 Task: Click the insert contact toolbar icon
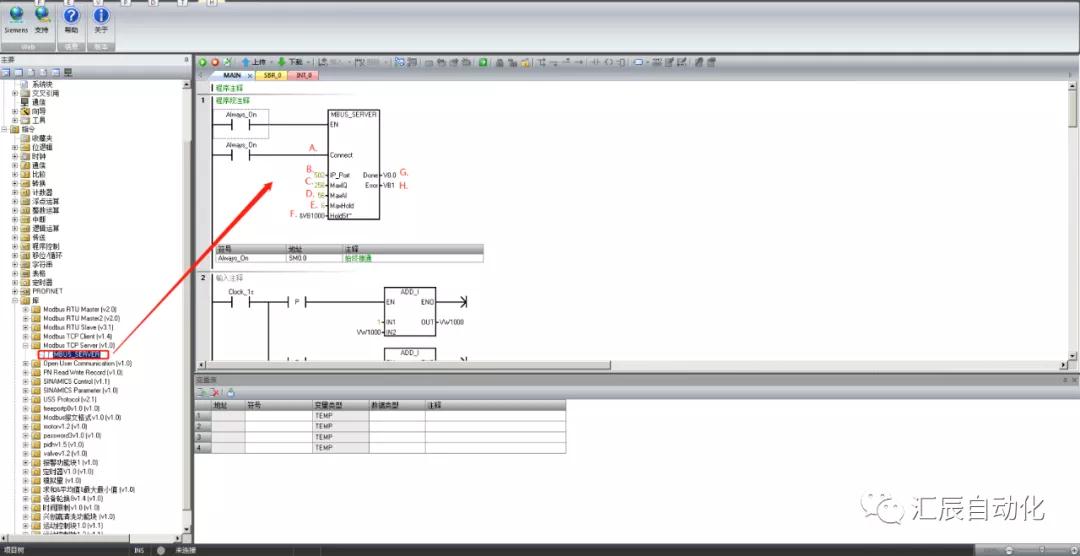(x=596, y=62)
